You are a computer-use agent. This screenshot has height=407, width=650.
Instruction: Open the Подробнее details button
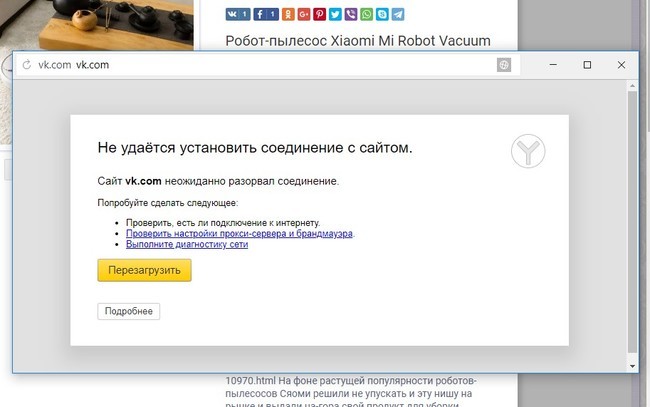(x=129, y=311)
